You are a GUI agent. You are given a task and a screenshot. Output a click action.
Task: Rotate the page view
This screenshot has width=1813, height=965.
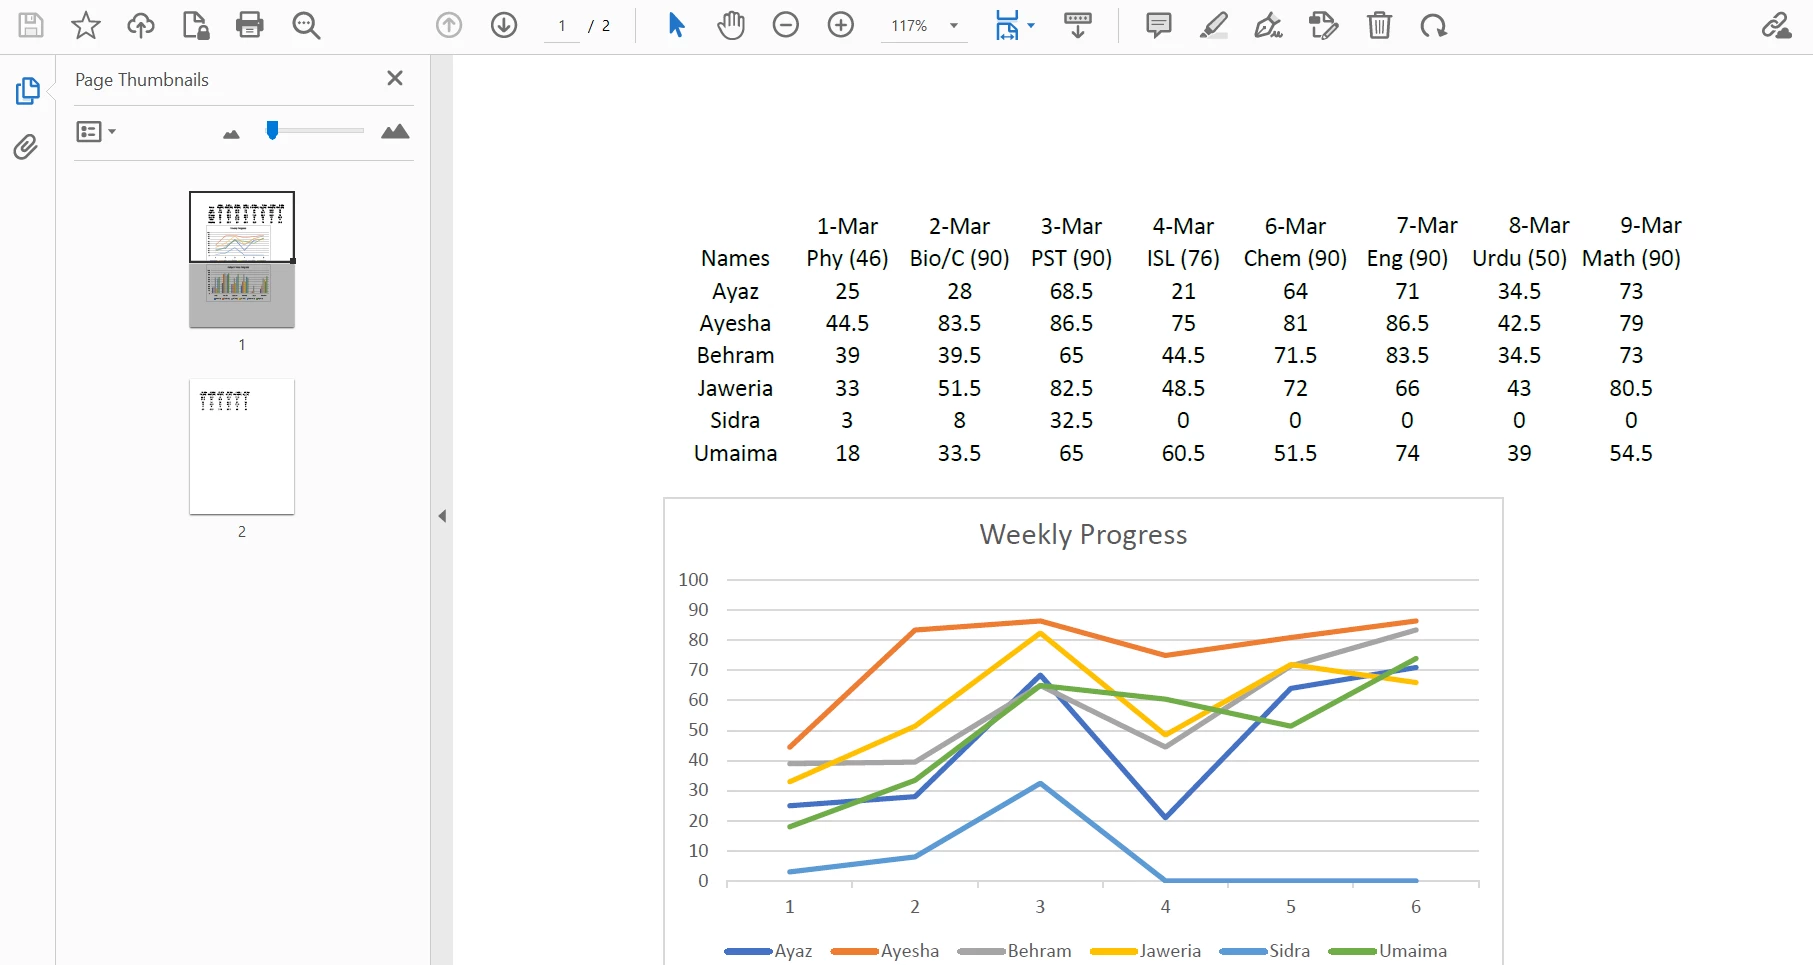click(1434, 25)
